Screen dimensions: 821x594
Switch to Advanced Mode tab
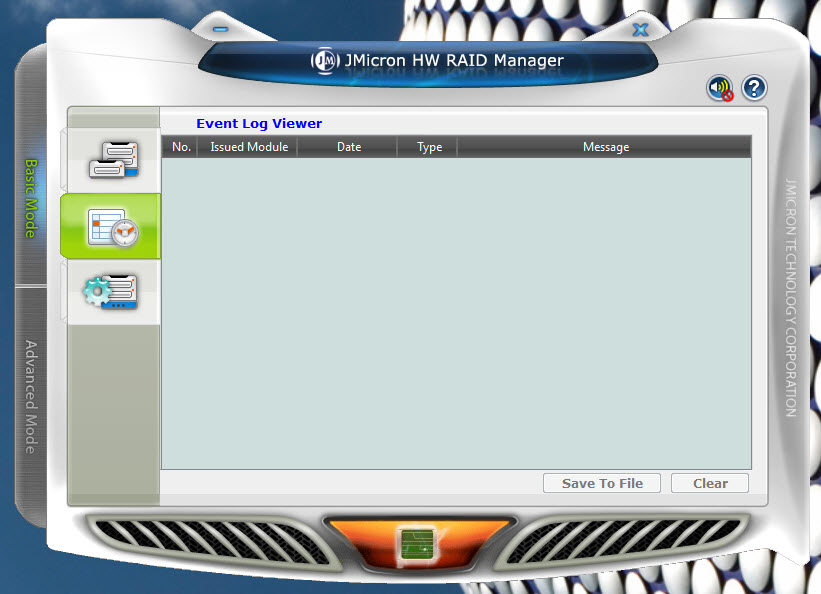pos(31,397)
